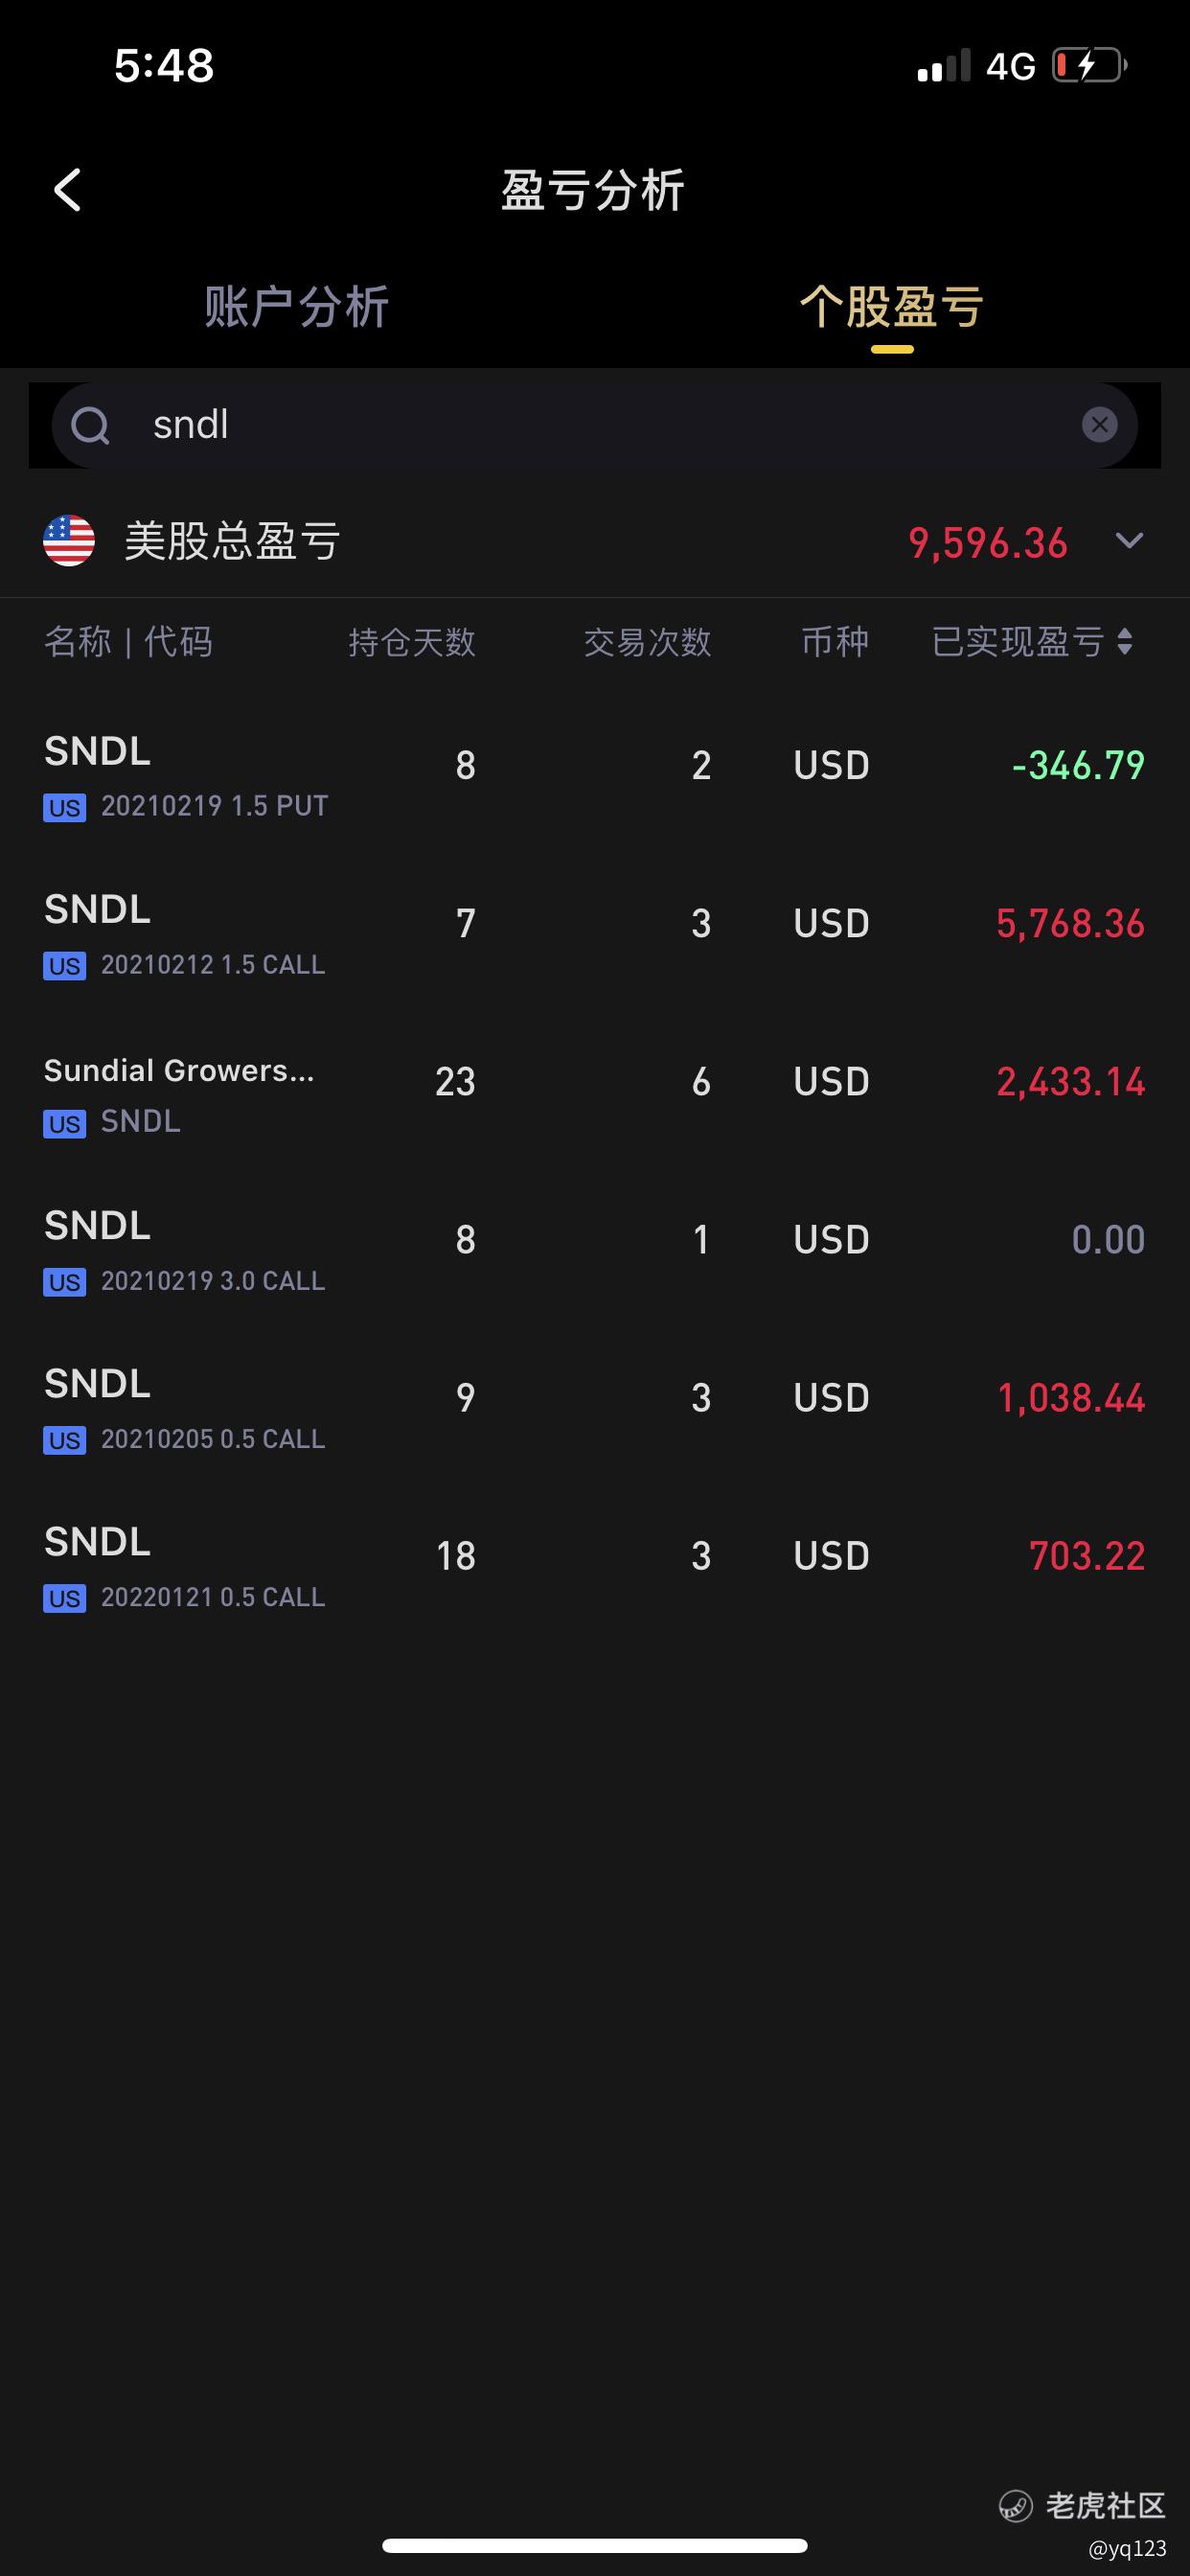Open SNDL 20210212 1.5 CALL entry
1190x2576 pixels.
(595, 934)
